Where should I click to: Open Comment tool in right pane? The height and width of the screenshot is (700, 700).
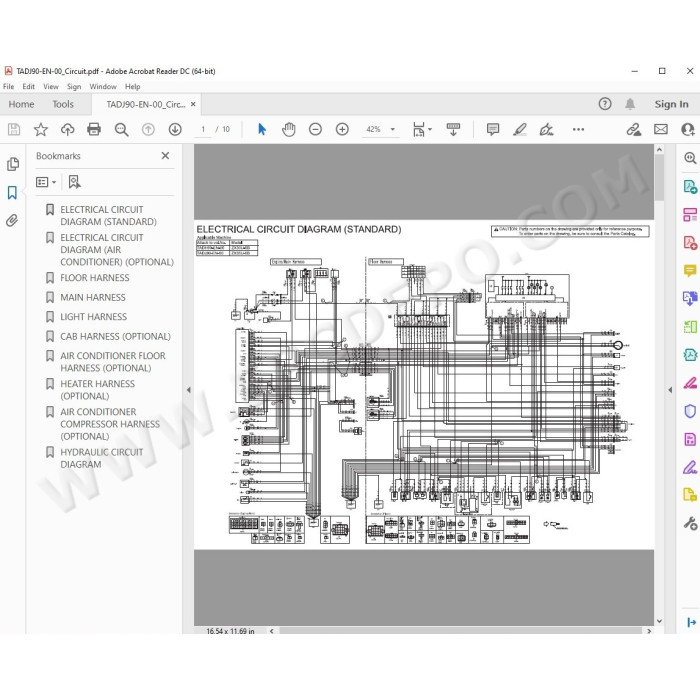tap(690, 271)
